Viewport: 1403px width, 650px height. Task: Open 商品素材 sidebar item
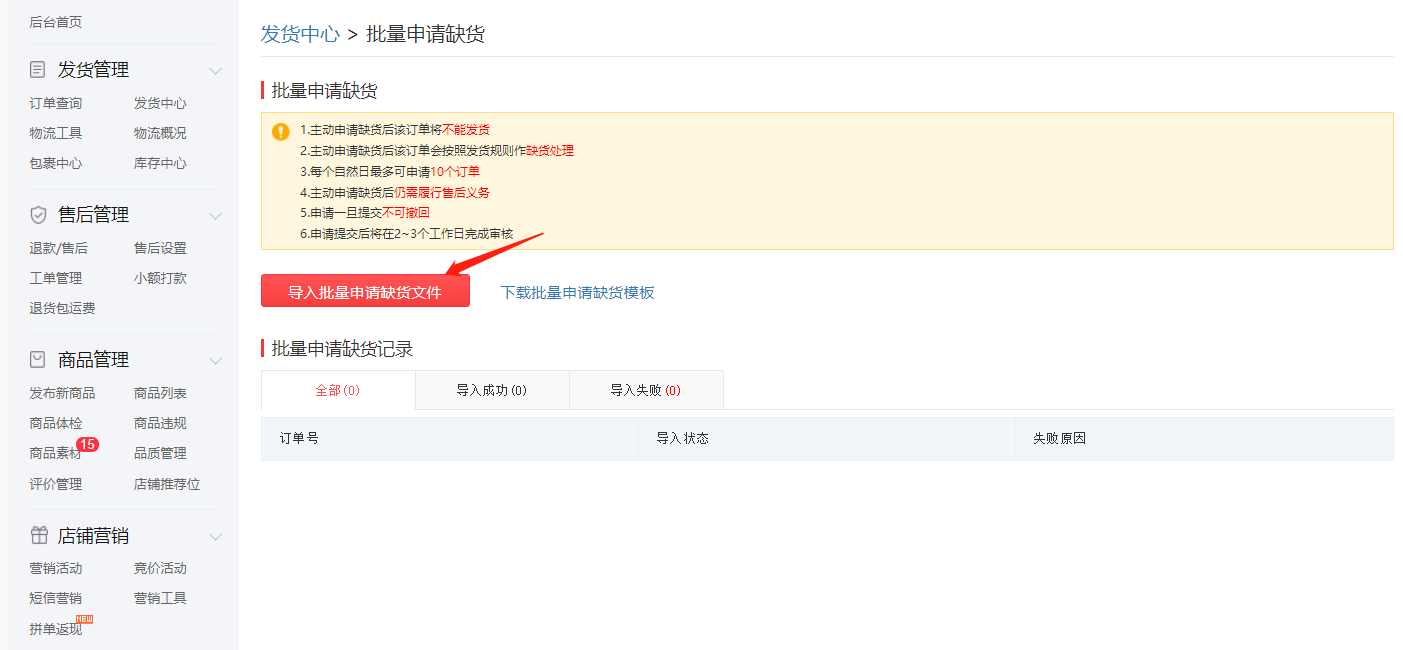click(56, 453)
